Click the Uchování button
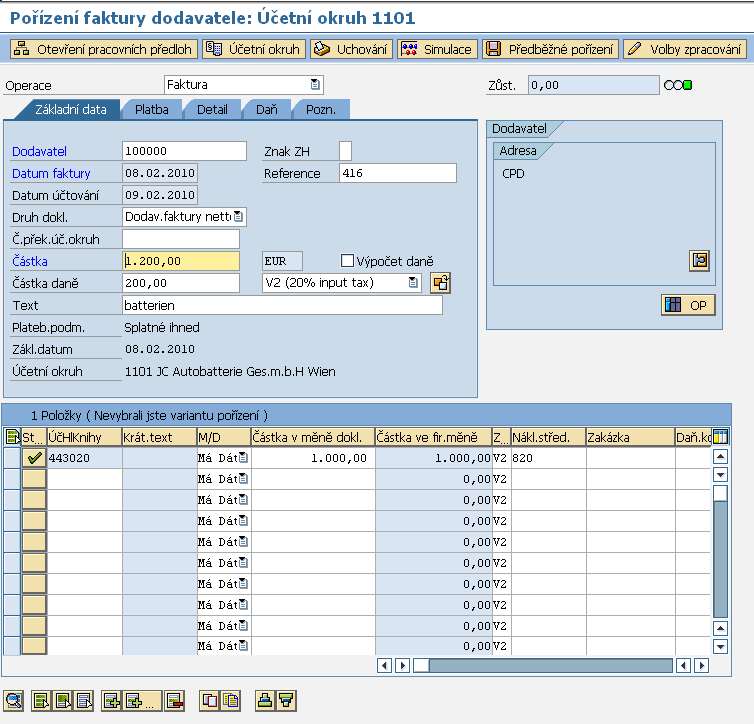Viewport: 754px width, 724px height. (x=352, y=49)
